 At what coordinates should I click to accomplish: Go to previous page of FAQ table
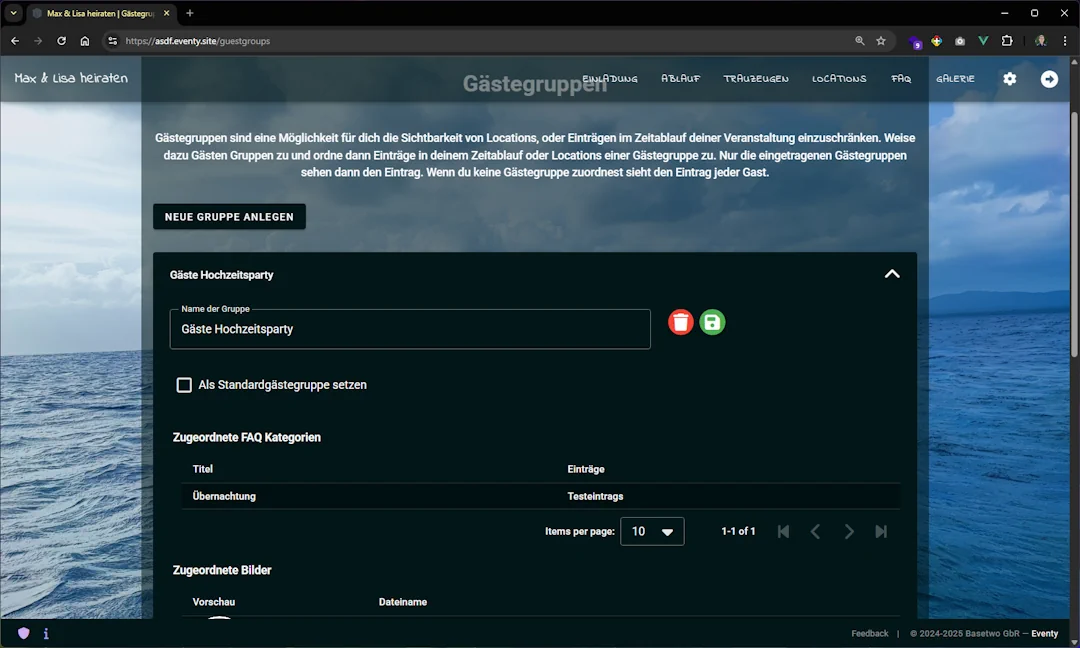pos(815,532)
